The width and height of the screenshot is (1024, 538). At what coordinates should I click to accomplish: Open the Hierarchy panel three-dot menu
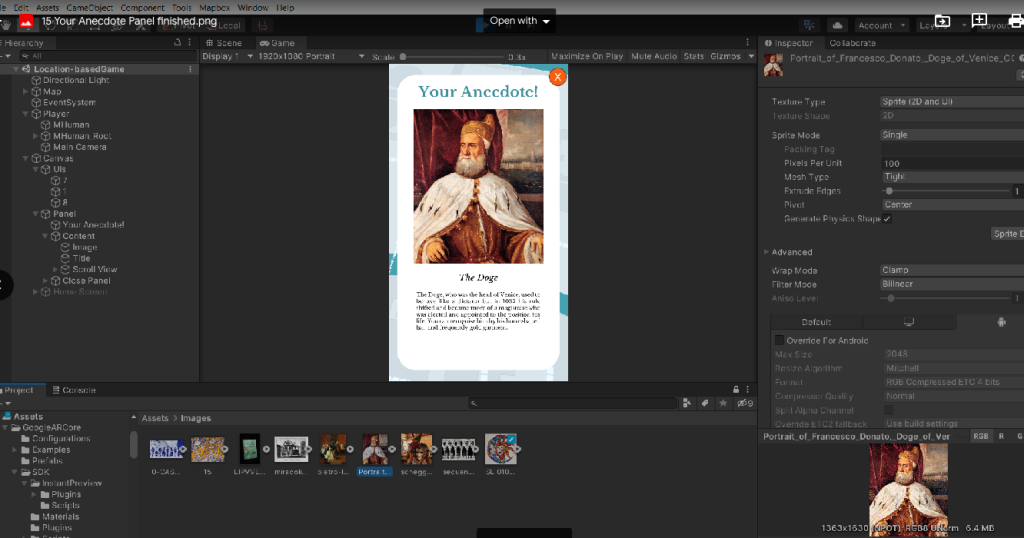click(190, 42)
